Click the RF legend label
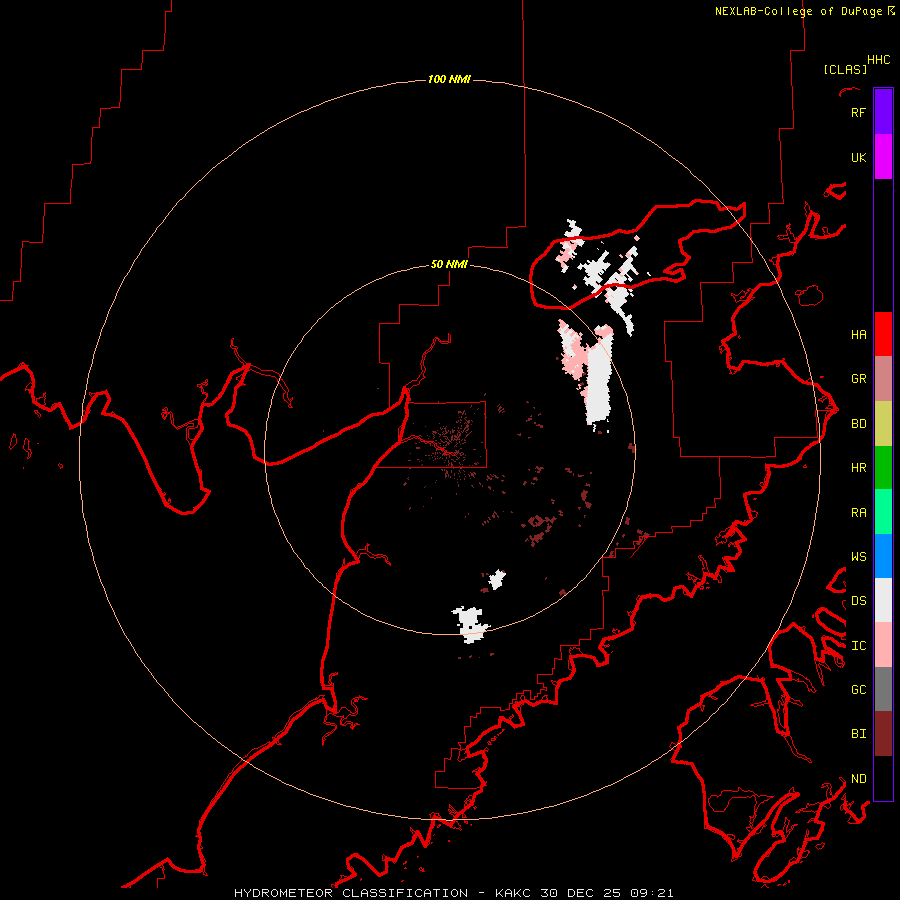Image resolution: width=900 pixels, height=900 pixels. coord(858,112)
